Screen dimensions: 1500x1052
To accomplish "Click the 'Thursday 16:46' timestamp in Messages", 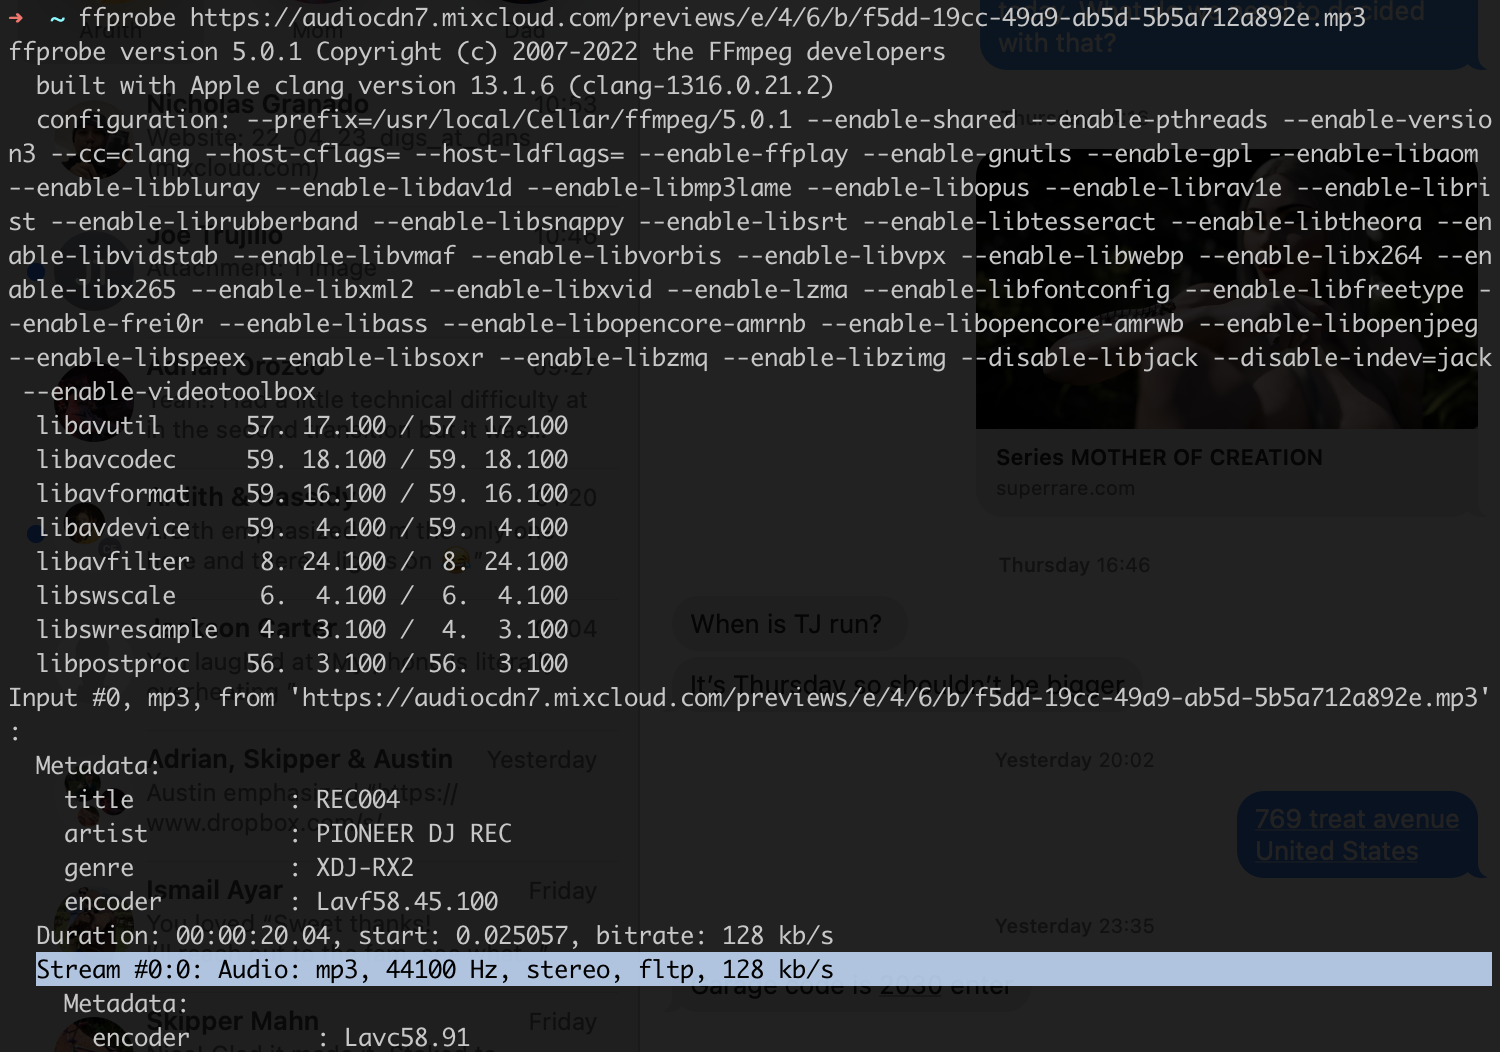I will coord(1074,566).
